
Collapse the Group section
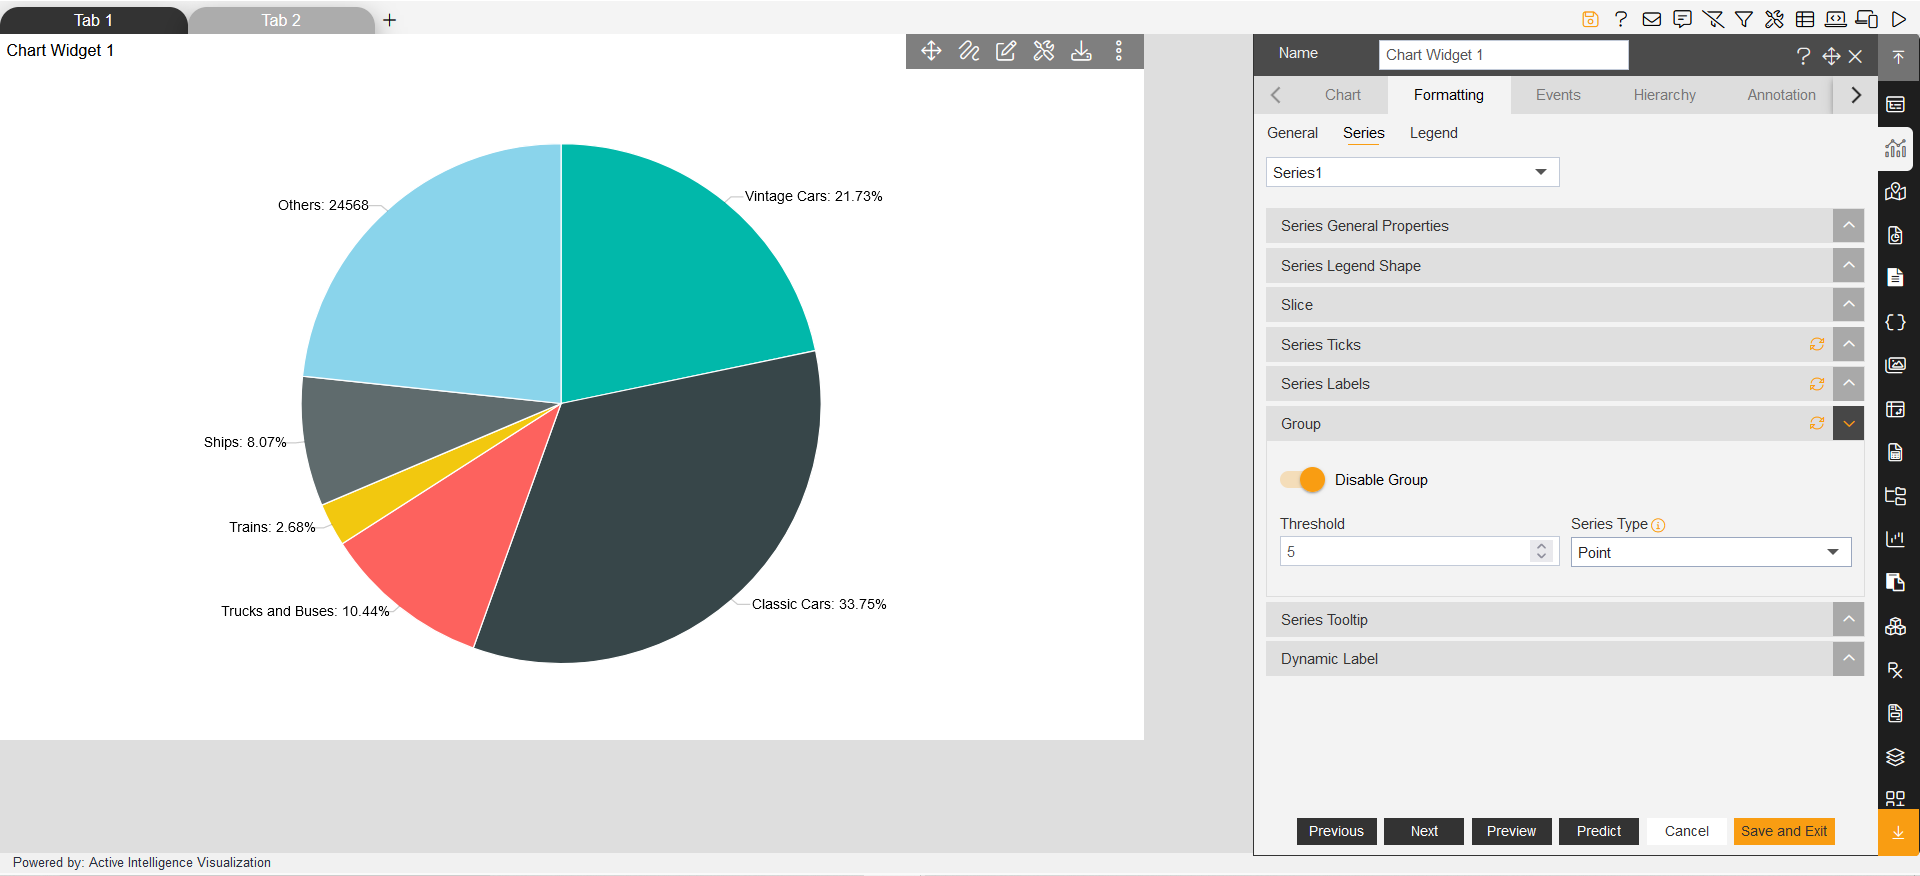click(x=1848, y=424)
